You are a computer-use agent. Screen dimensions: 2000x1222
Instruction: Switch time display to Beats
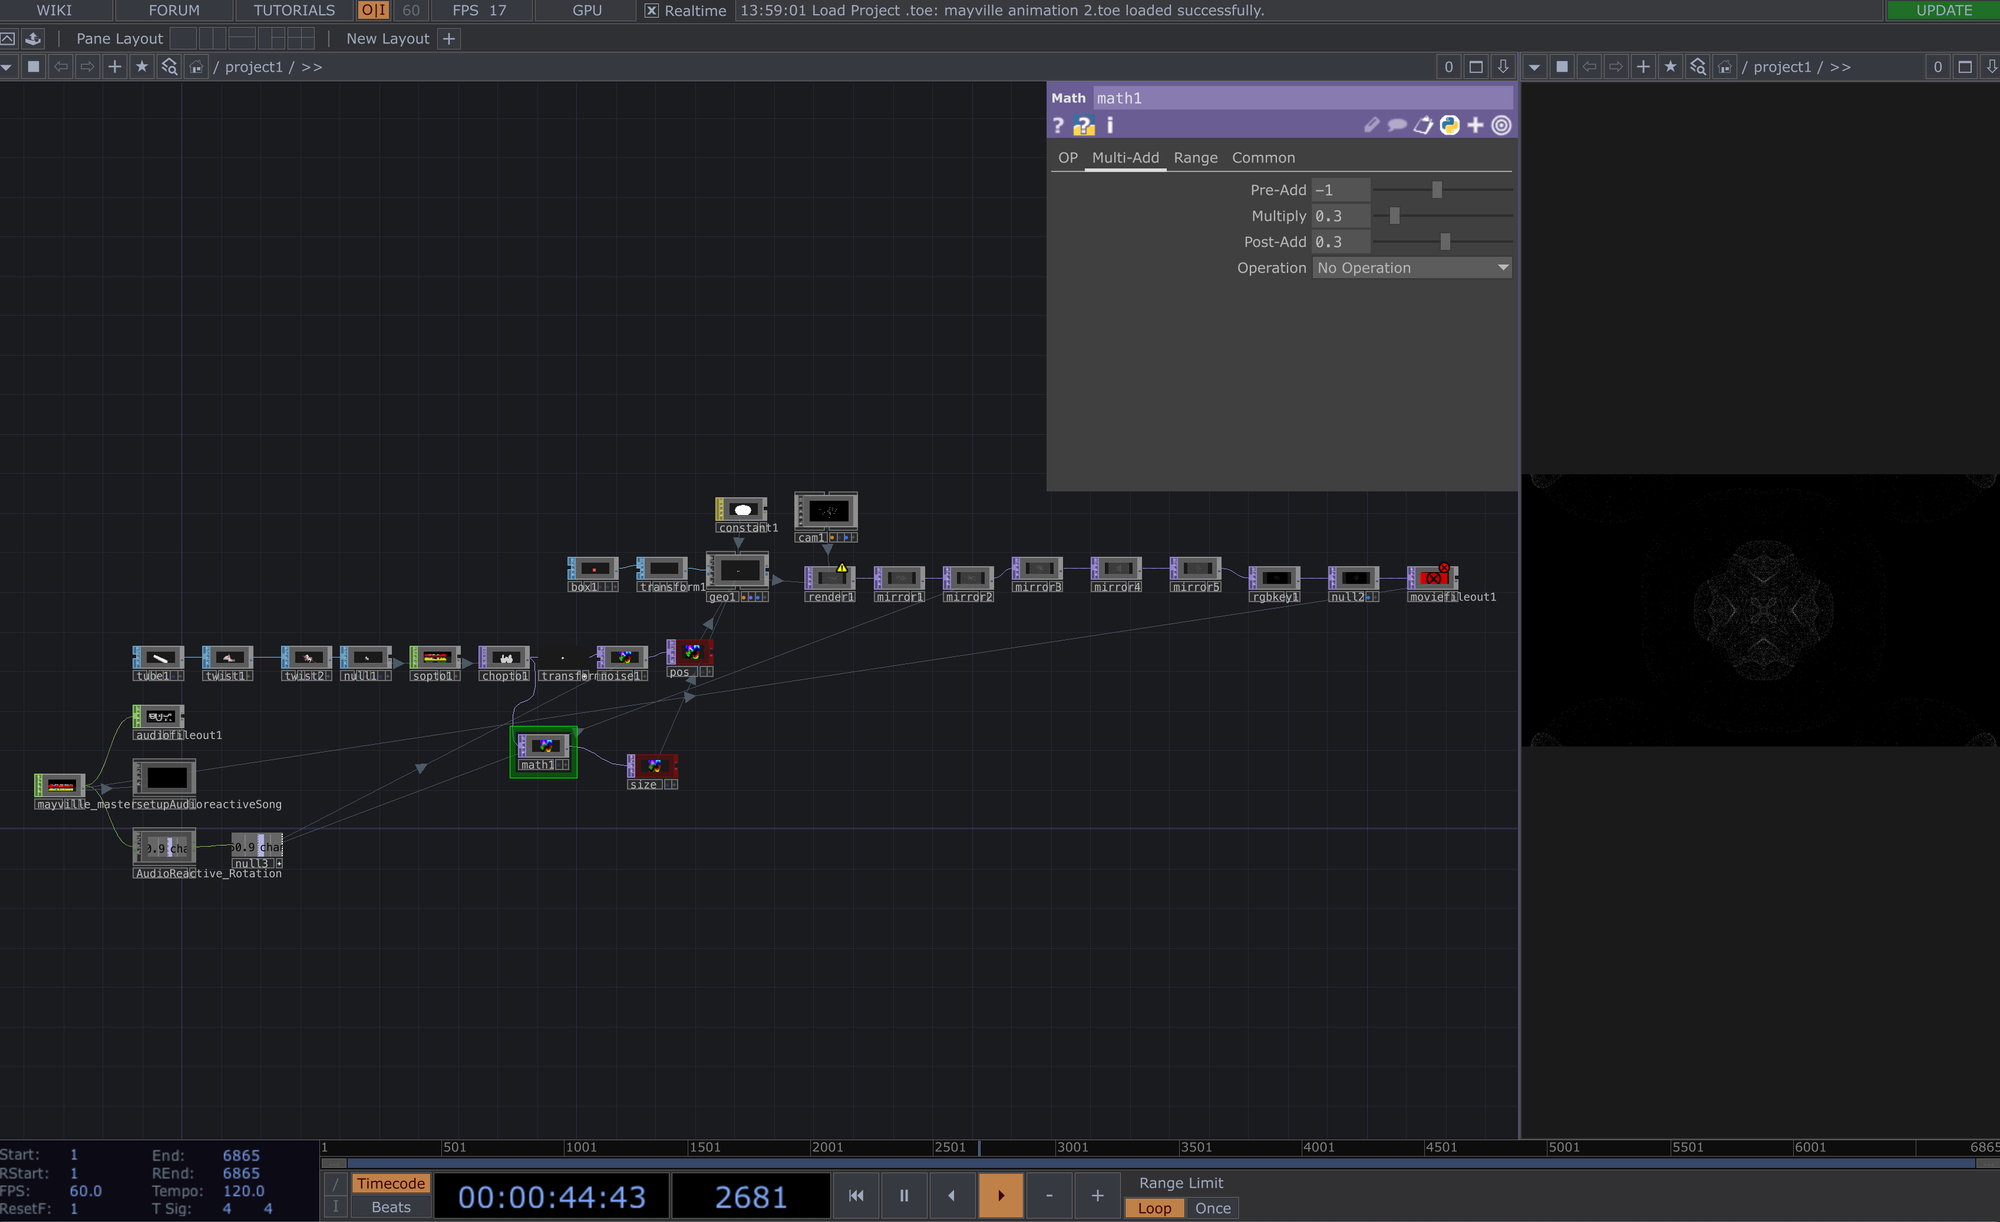point(390,1207)
